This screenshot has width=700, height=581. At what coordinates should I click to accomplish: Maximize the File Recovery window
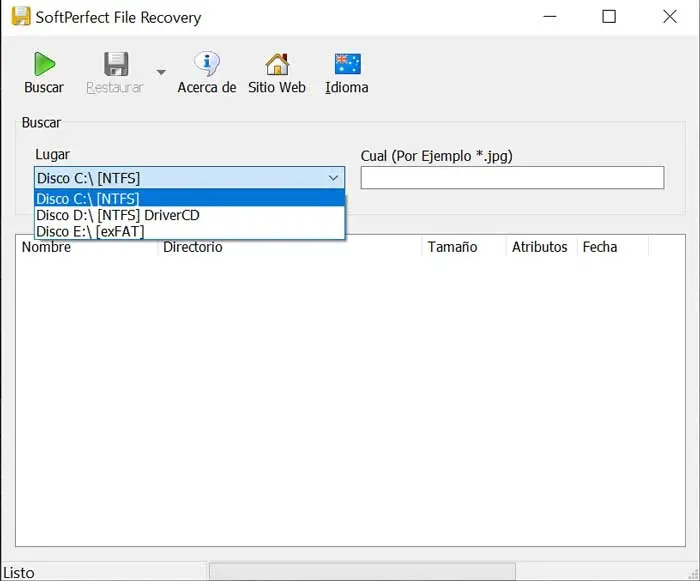[x=609, y=17]
